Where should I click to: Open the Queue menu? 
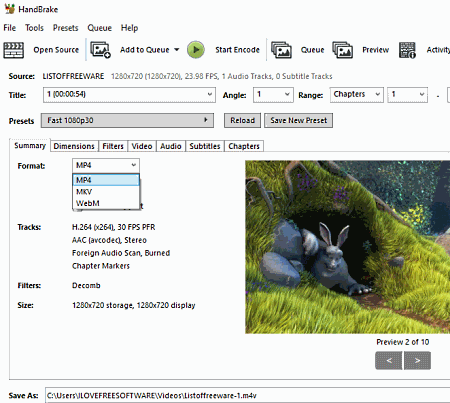click(x=99, y=28)
